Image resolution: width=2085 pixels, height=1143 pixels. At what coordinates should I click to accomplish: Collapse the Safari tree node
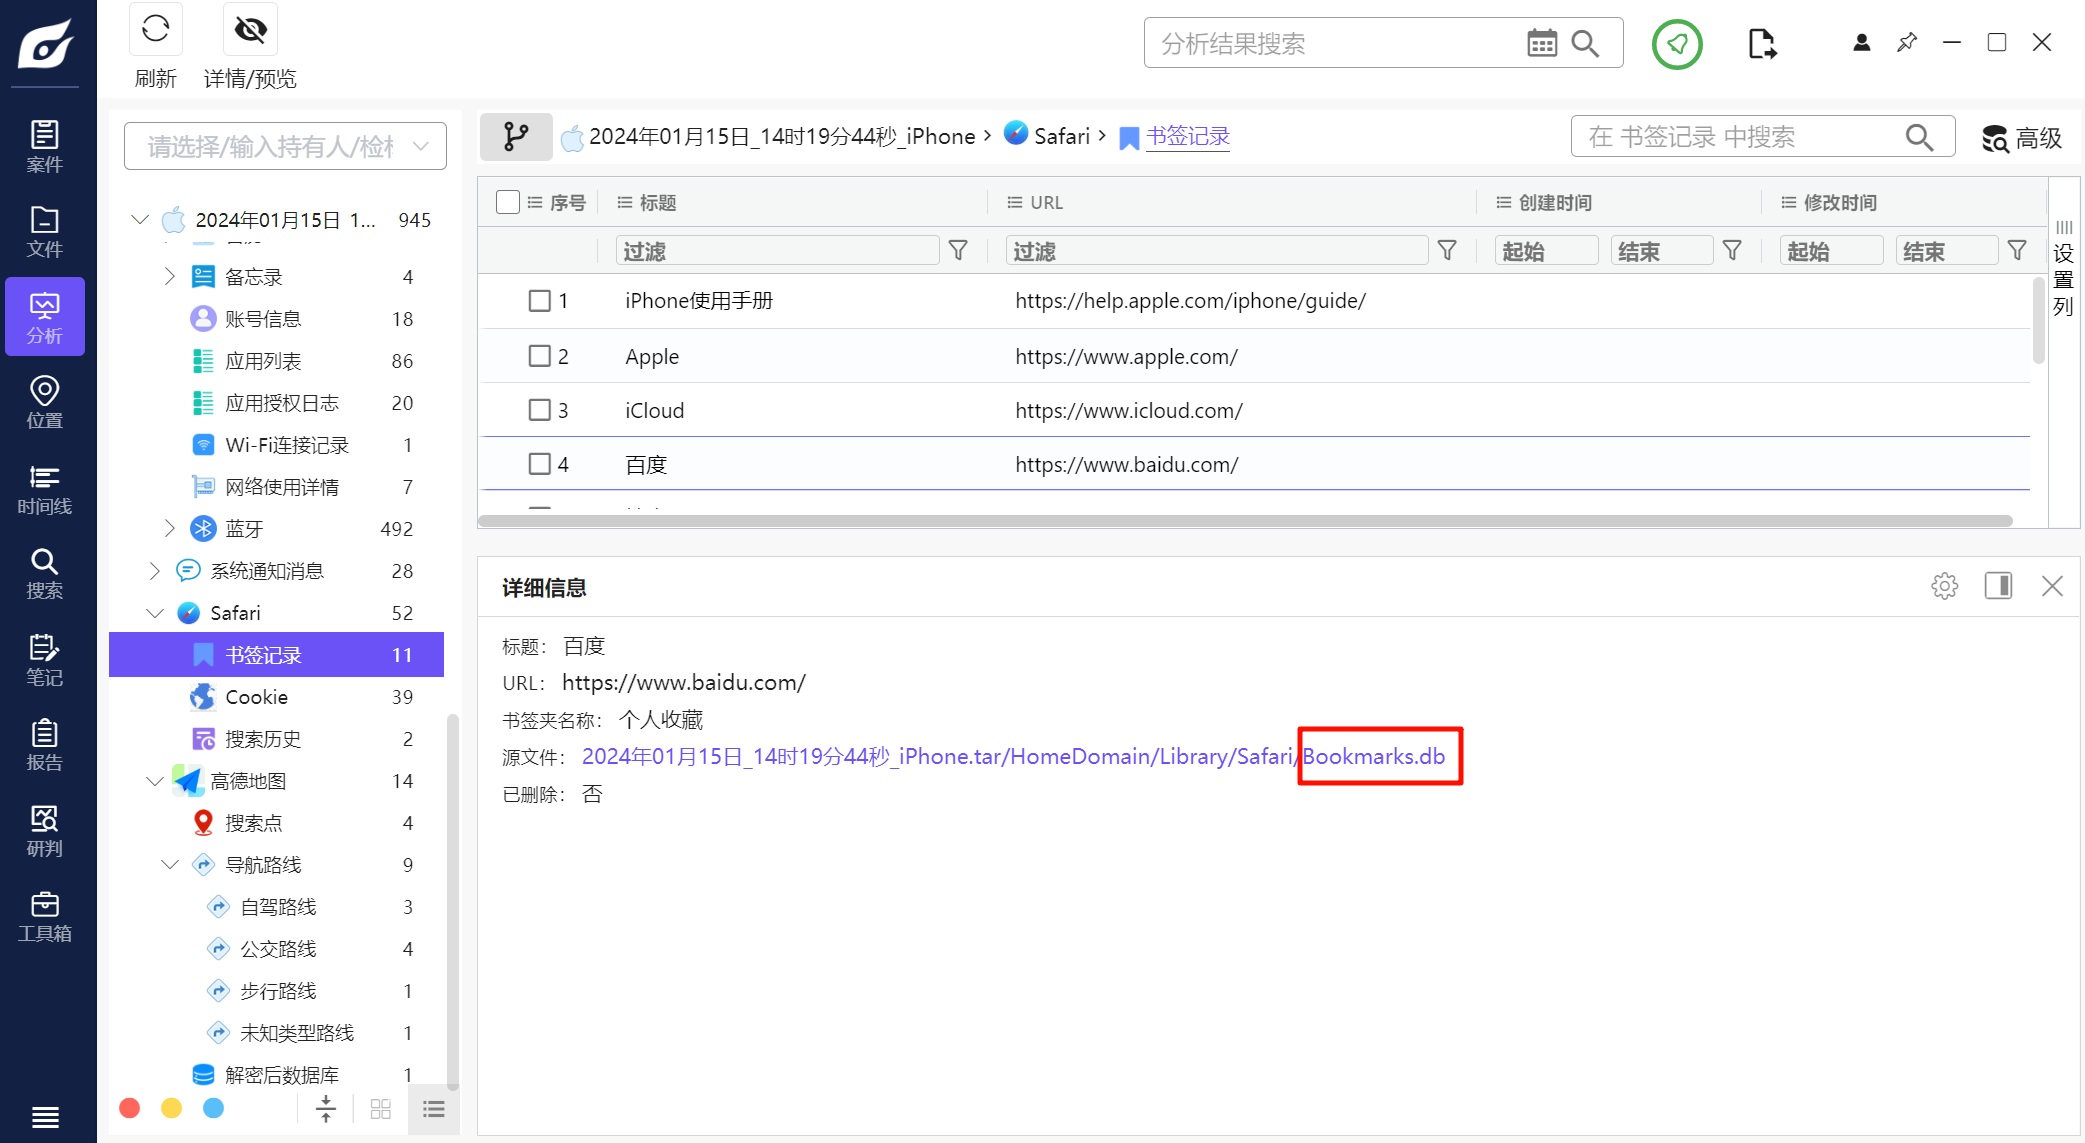[x=155, y=613]
